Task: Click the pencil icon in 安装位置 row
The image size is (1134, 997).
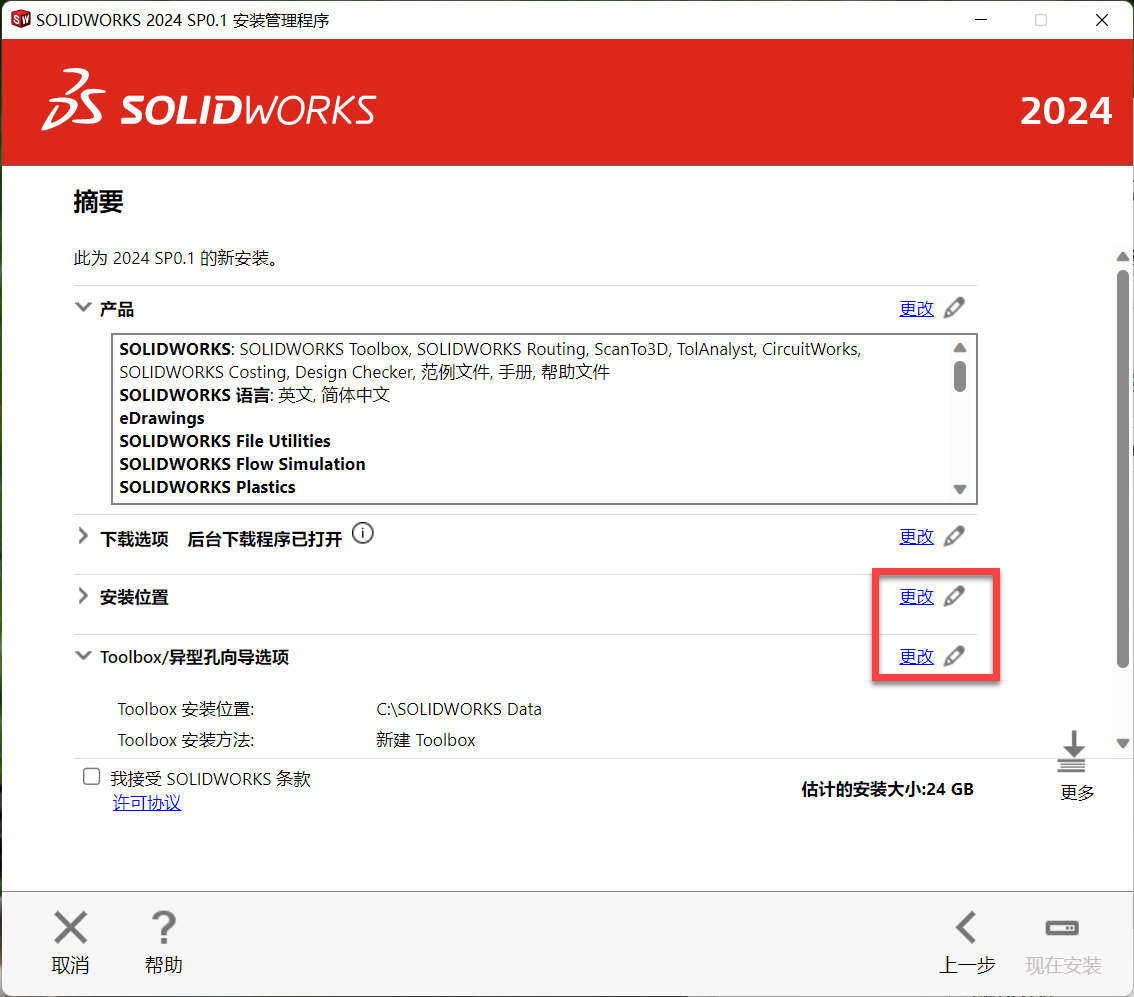Action: tap(954, 597)
